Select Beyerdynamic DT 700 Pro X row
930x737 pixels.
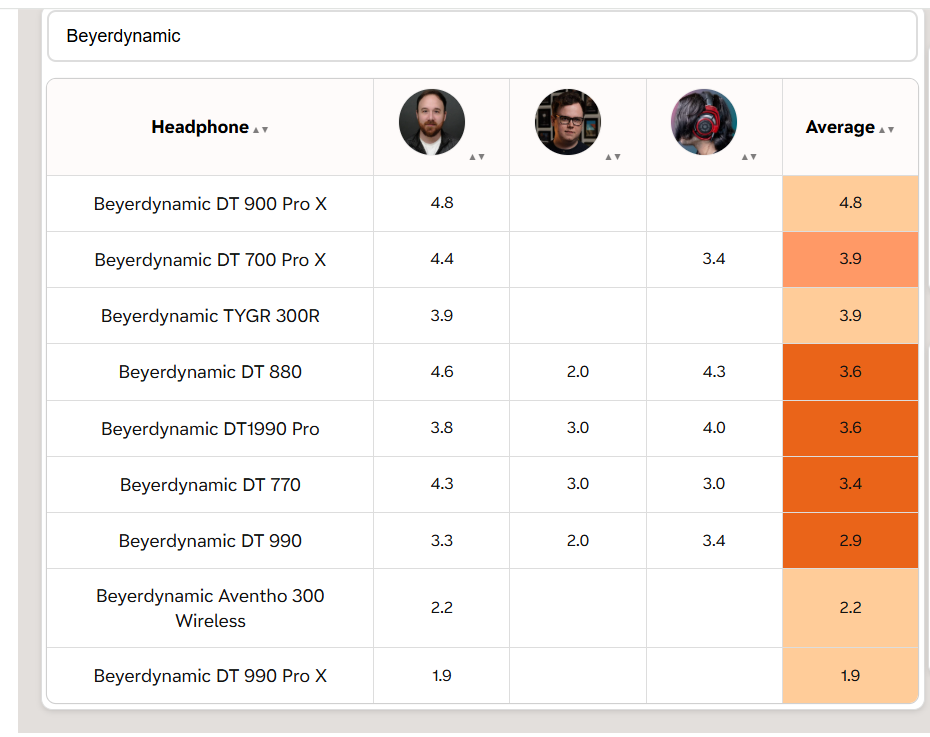pos(482,260)
